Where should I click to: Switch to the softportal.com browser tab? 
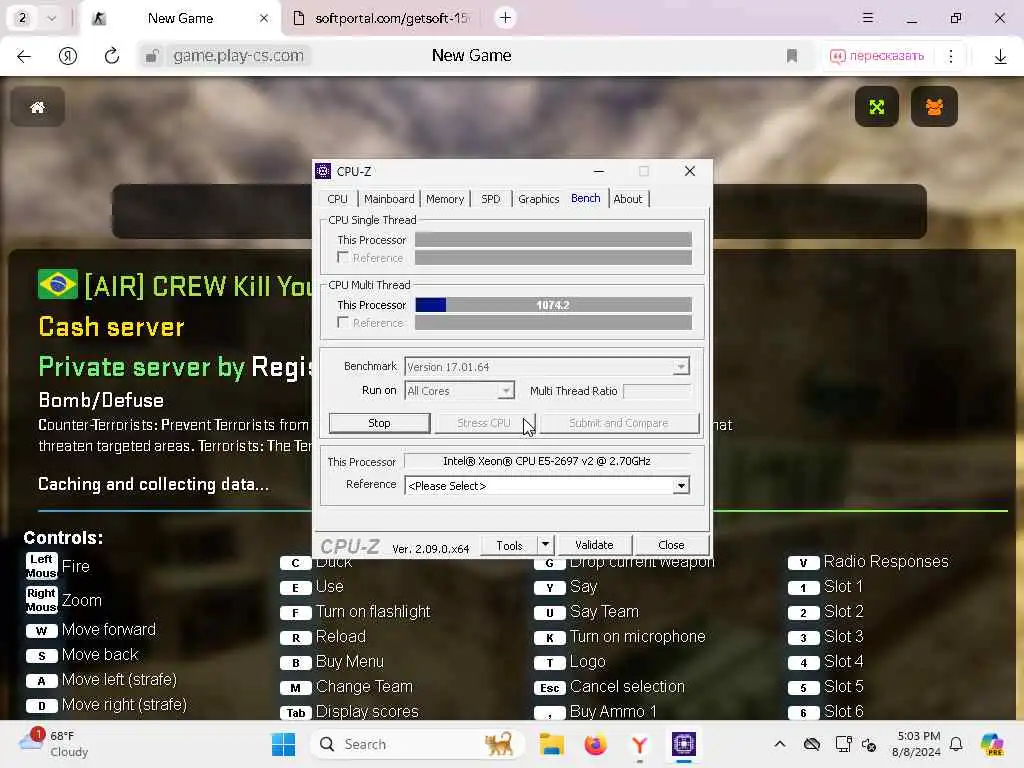pos(381,18)
